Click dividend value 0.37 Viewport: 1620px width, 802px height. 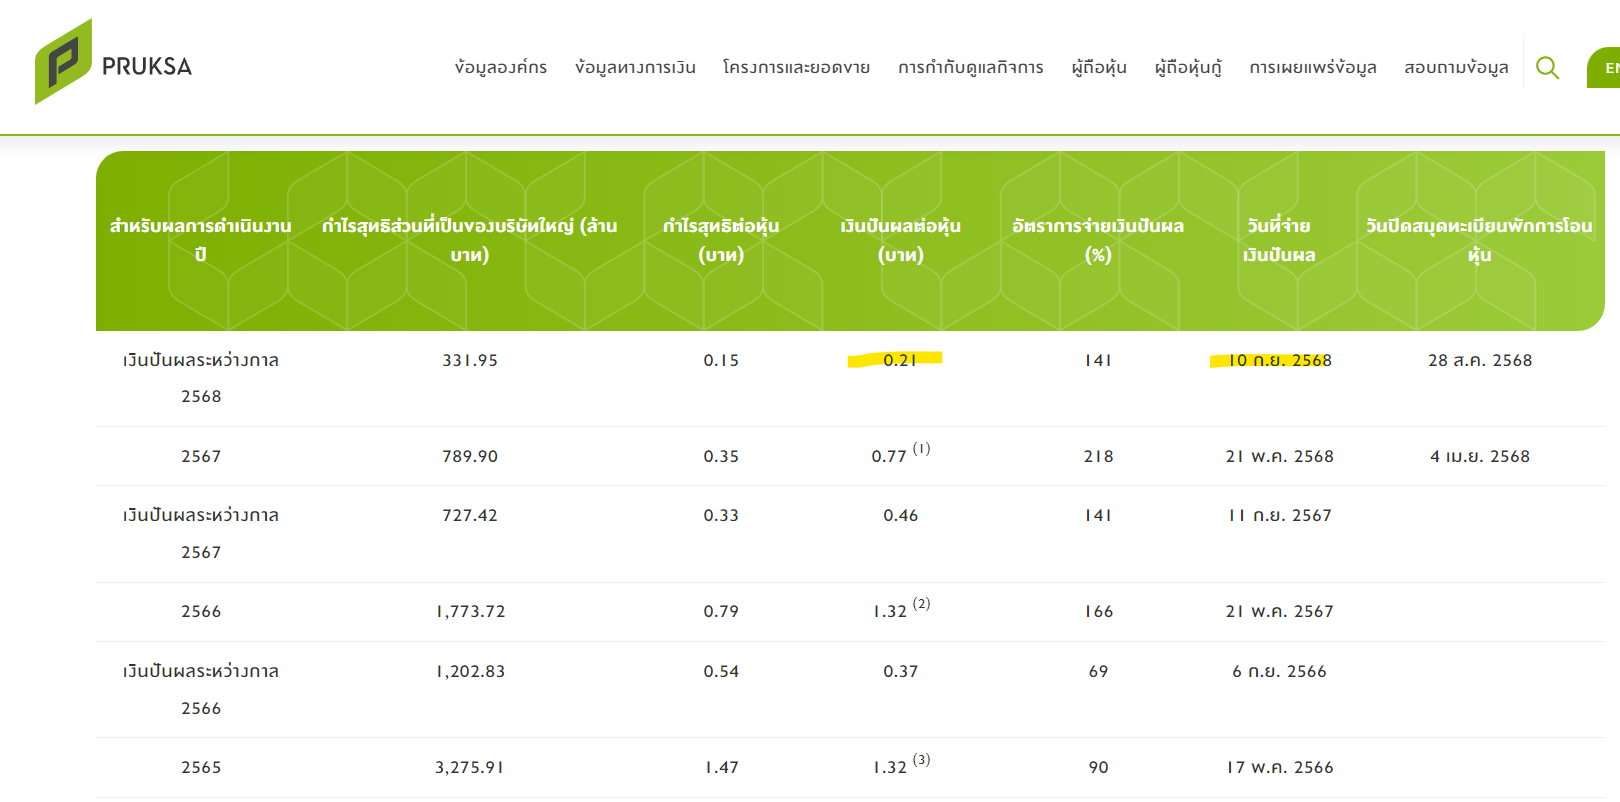(901, 671)
